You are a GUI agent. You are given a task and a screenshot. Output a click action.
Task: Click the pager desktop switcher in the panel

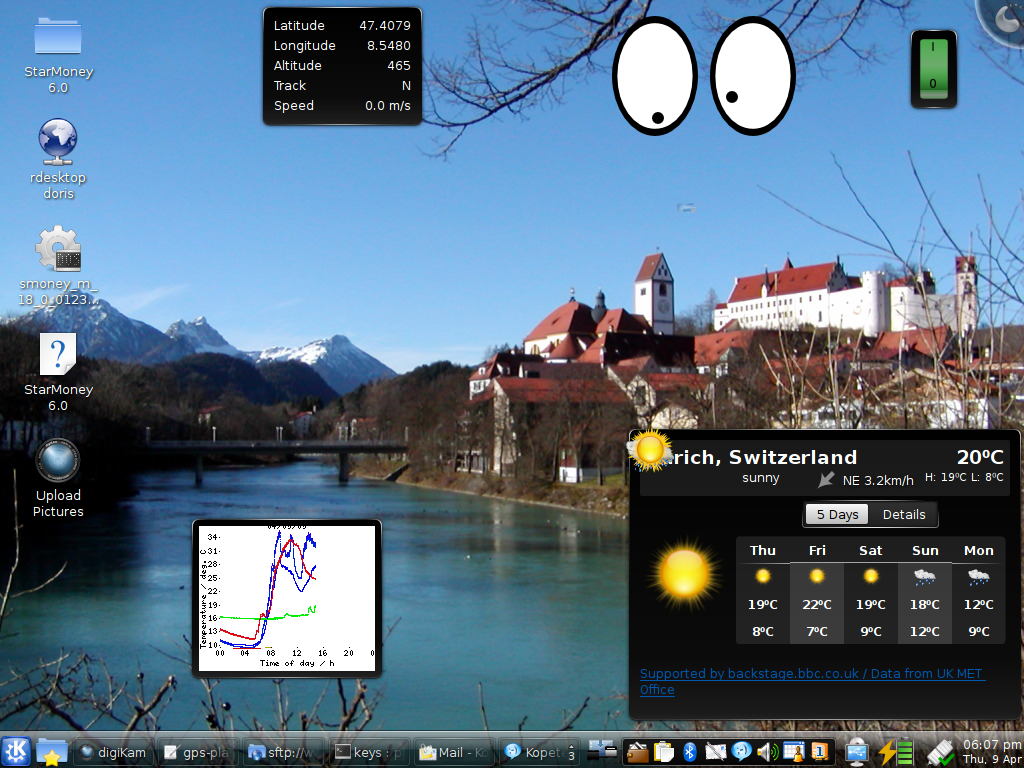(601, 752)
